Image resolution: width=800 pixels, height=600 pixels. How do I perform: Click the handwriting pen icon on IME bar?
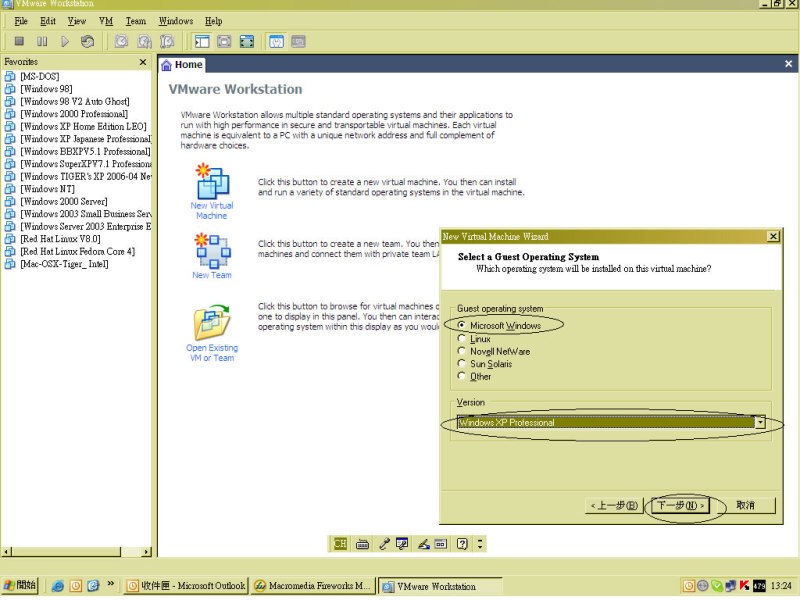[x=423, y=544]
